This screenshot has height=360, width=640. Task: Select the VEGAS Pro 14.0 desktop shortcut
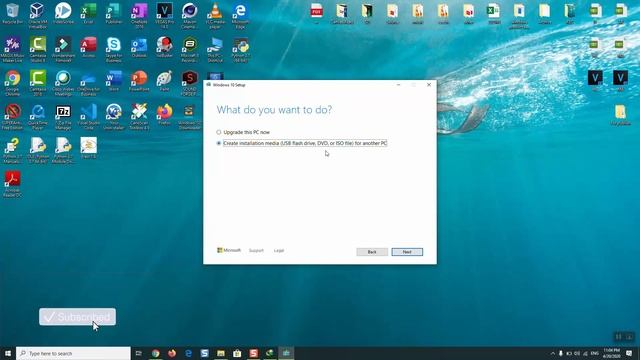coord(164,16)
